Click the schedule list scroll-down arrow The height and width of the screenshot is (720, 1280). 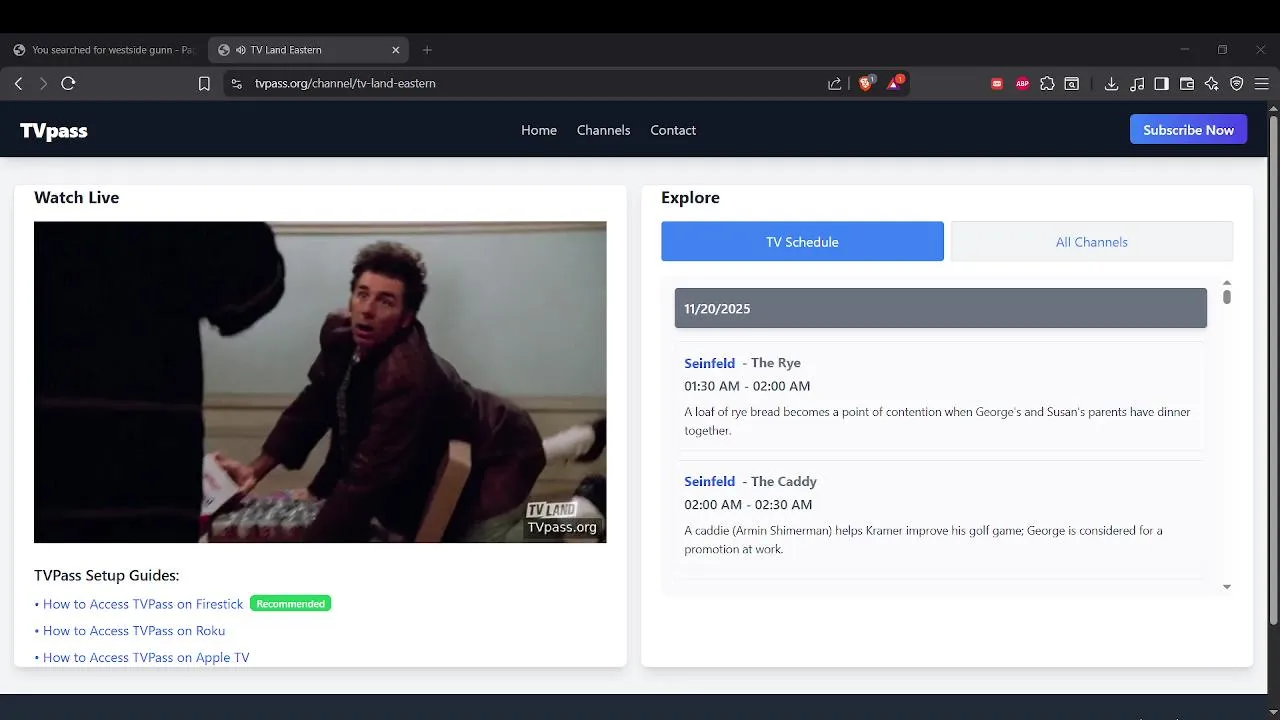1227,587
